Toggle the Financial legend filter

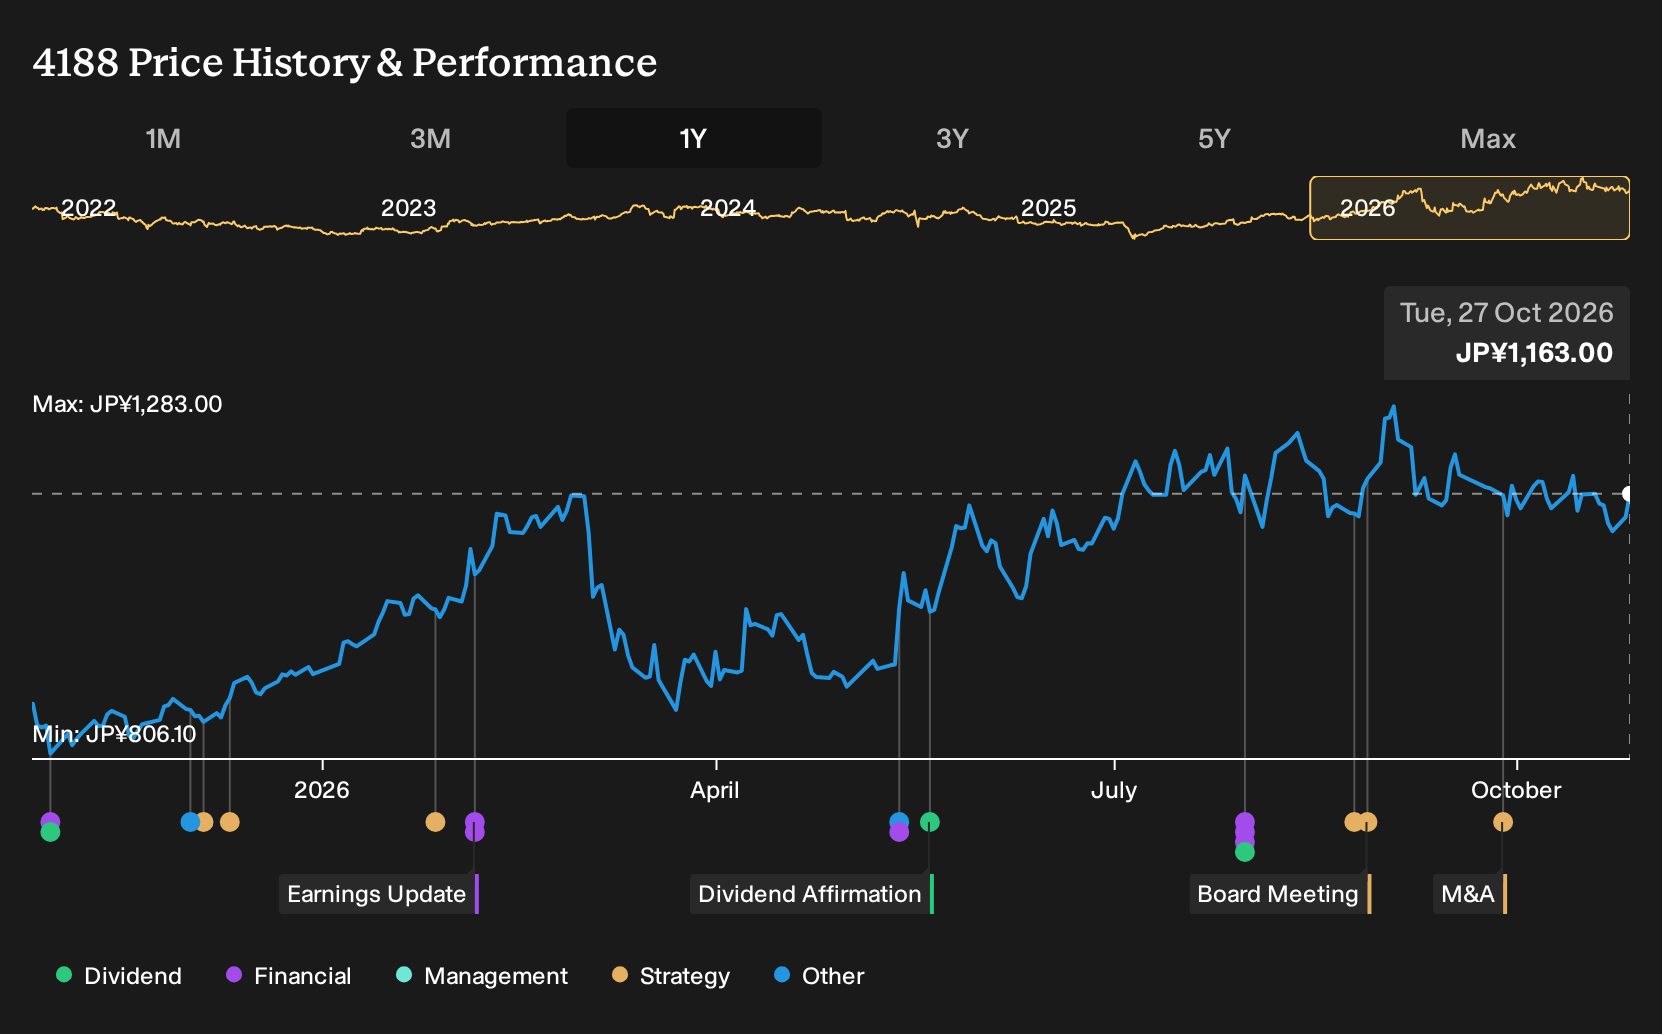click(x=289, y=976)
